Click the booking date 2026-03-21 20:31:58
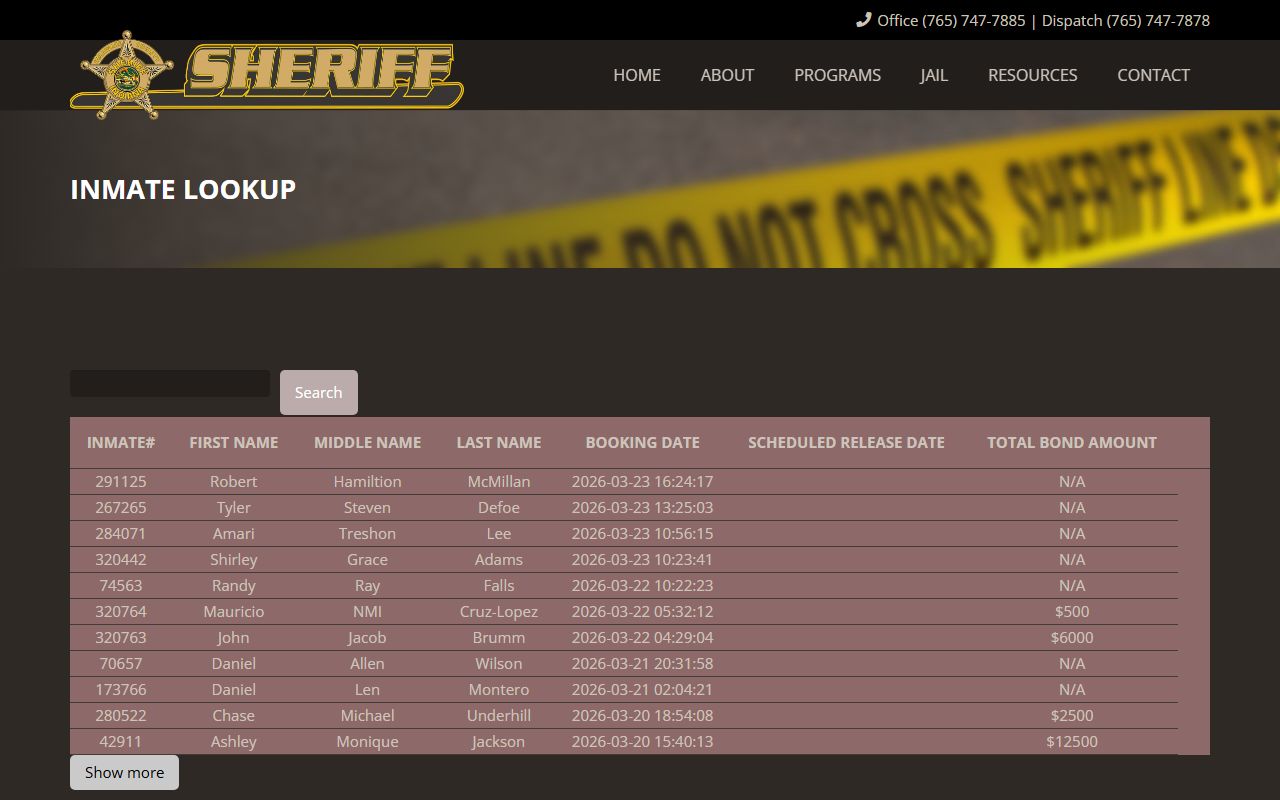 (x=643, y=663)
